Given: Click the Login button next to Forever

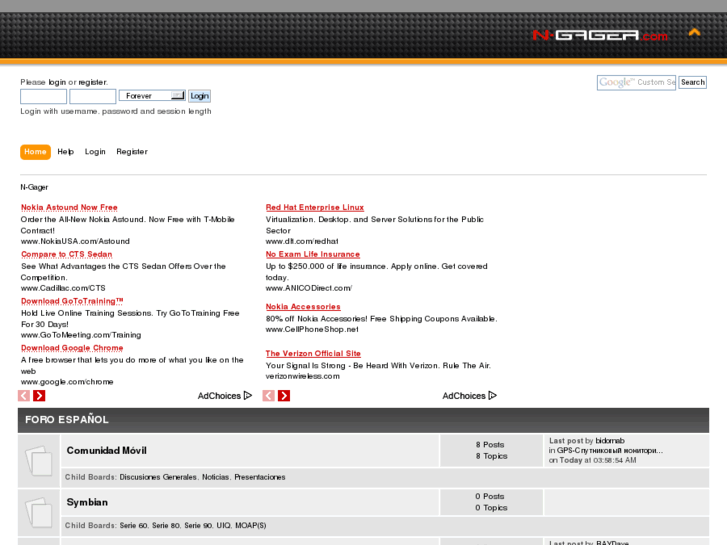Looking at the screenshot, I should pos(199,96).
